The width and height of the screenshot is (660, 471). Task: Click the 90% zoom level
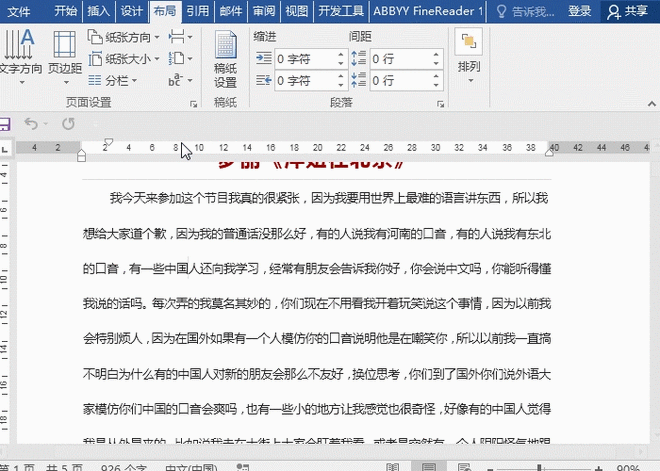[628, 468]
